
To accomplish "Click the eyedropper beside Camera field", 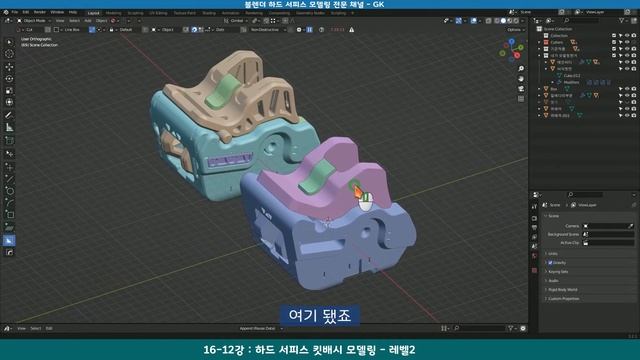I will (x=631, y=226).
